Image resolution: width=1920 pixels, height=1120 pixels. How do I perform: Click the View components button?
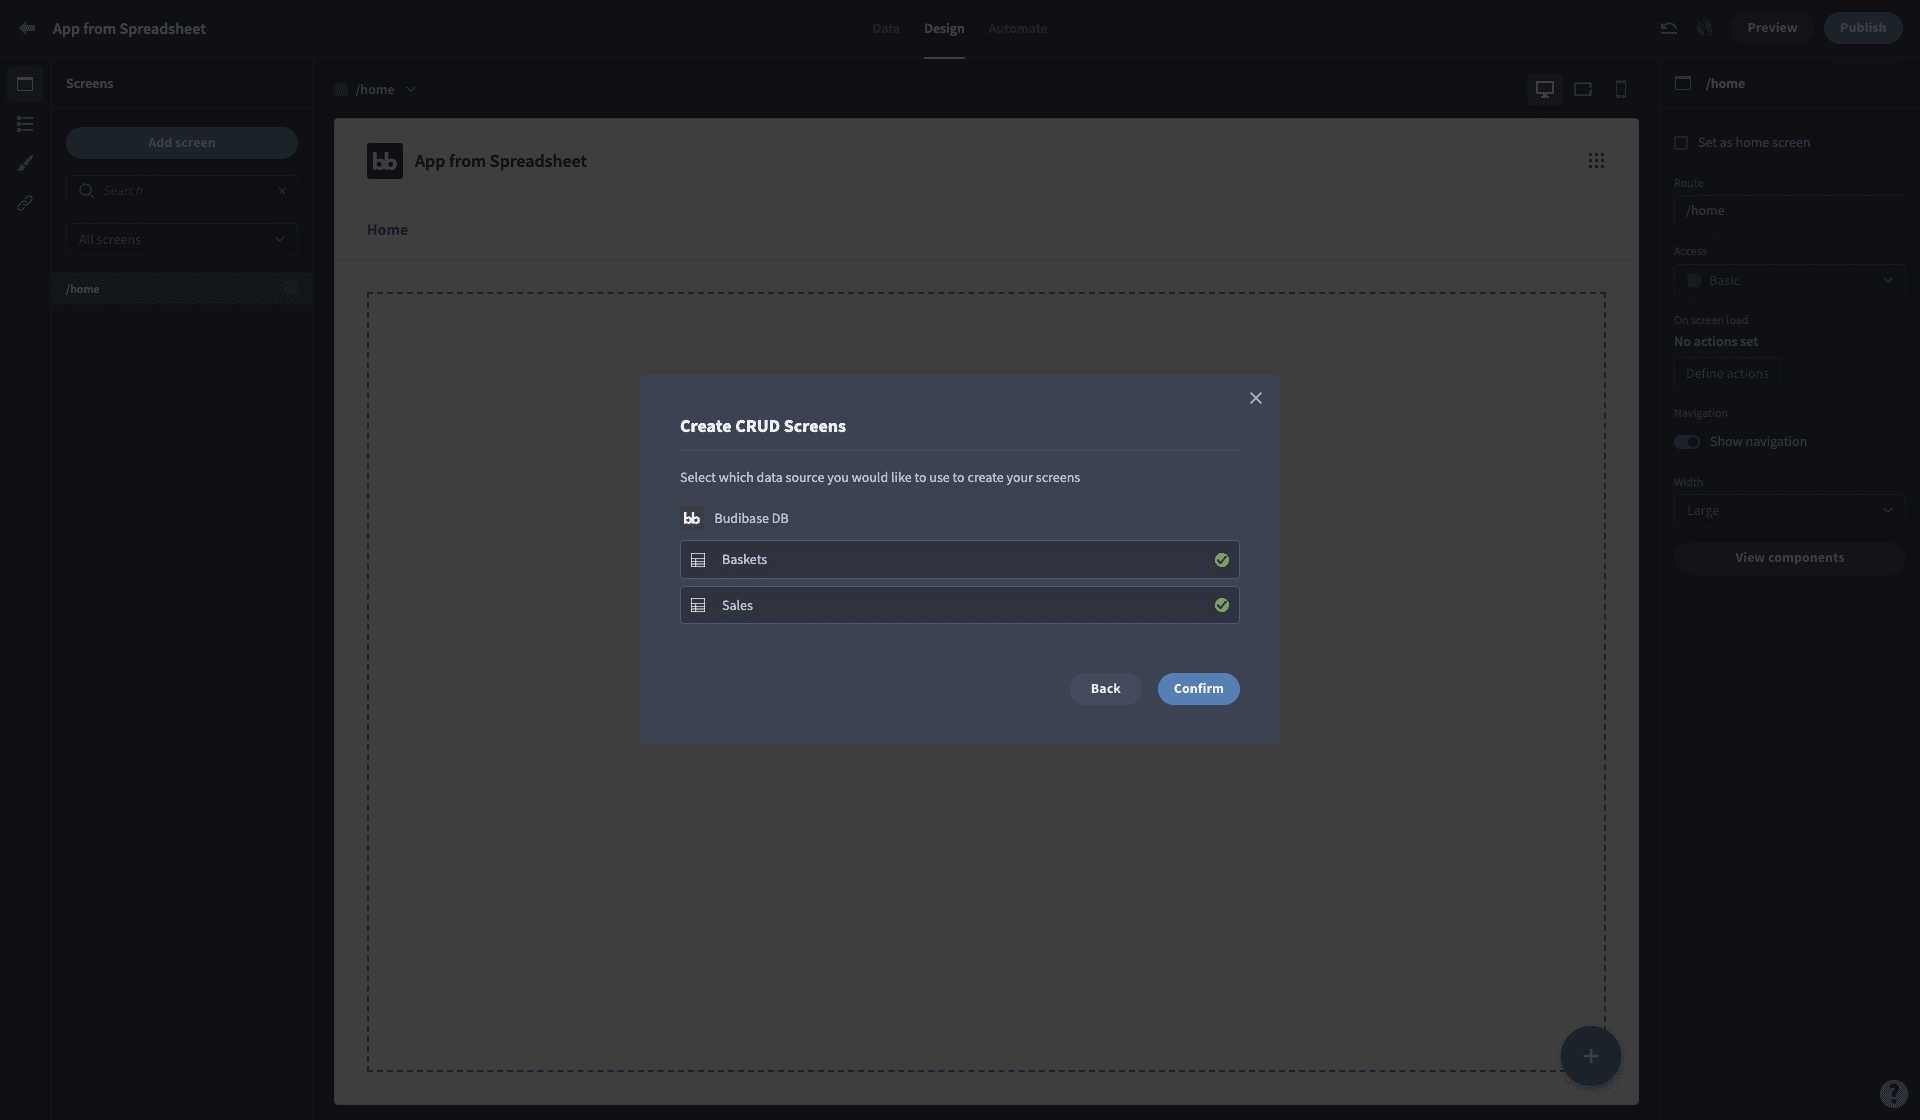(1789, 558)
